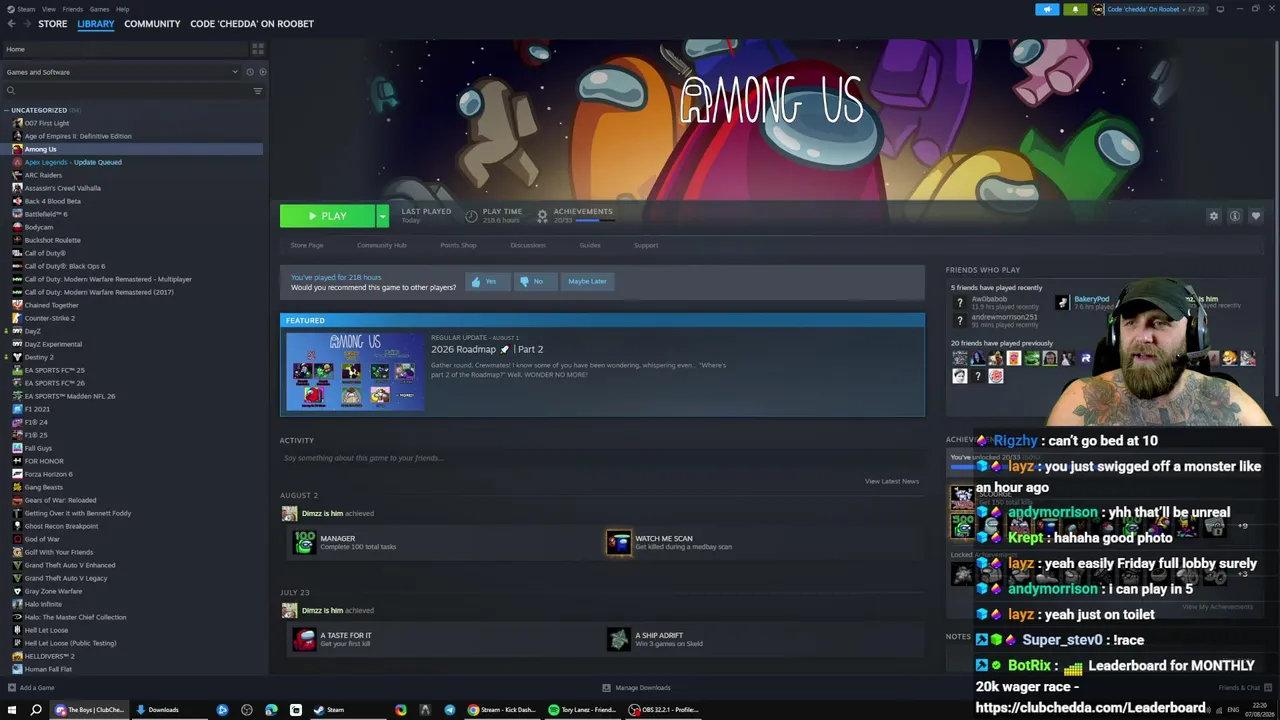Click the activity comment input box
Viewport: 1280px width, 720px height.
pyautogui.click(x=600, y=458)
